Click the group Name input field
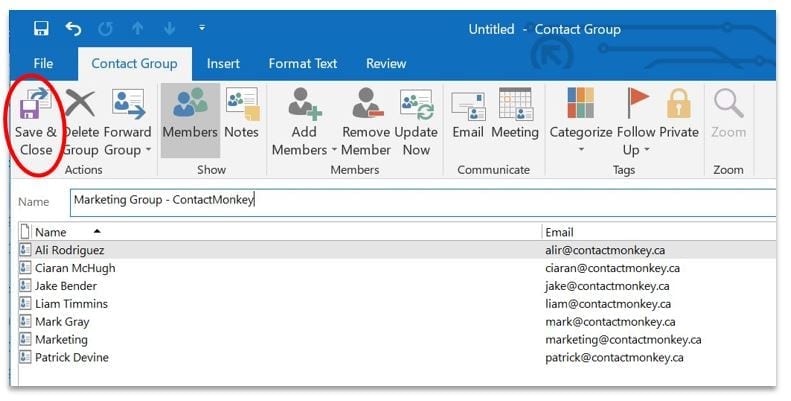The image size is (791, 401). click(423, 203)
